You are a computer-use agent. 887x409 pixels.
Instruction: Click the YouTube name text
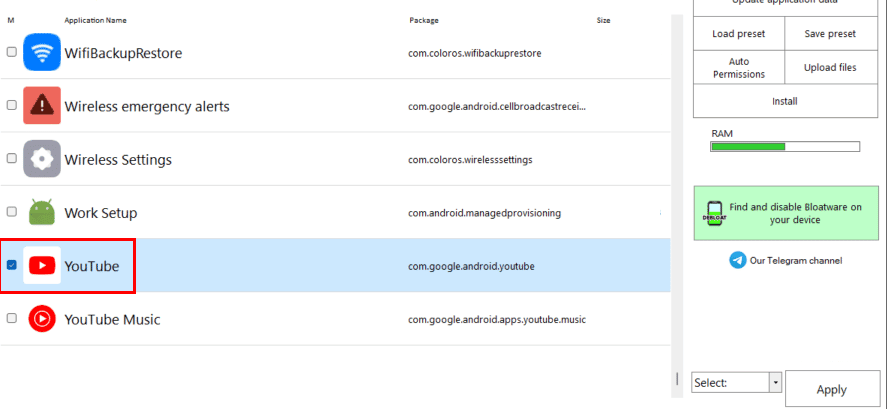(x=92, y=266)
